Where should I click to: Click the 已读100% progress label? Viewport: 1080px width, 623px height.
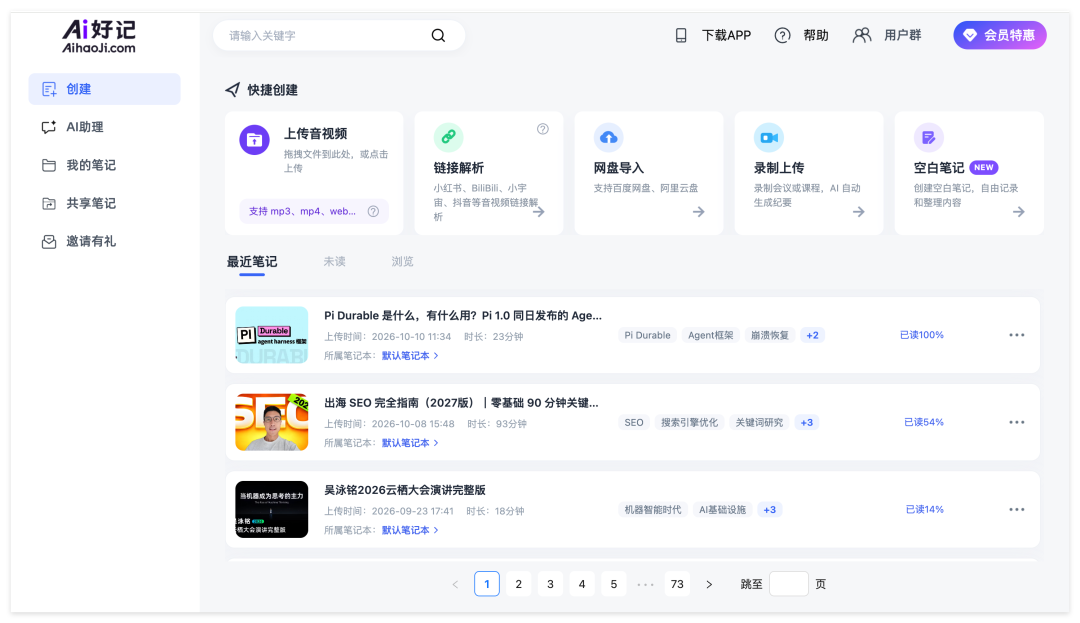click(922, 335)
